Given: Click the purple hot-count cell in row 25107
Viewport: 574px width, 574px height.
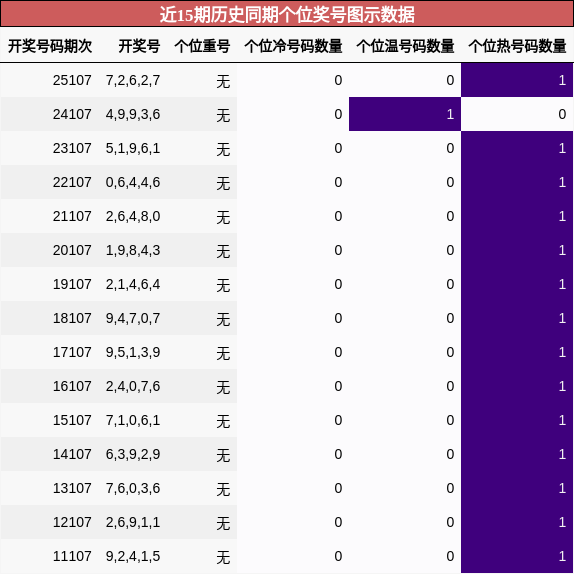Looking at the screenshot, I should [517, 80].
